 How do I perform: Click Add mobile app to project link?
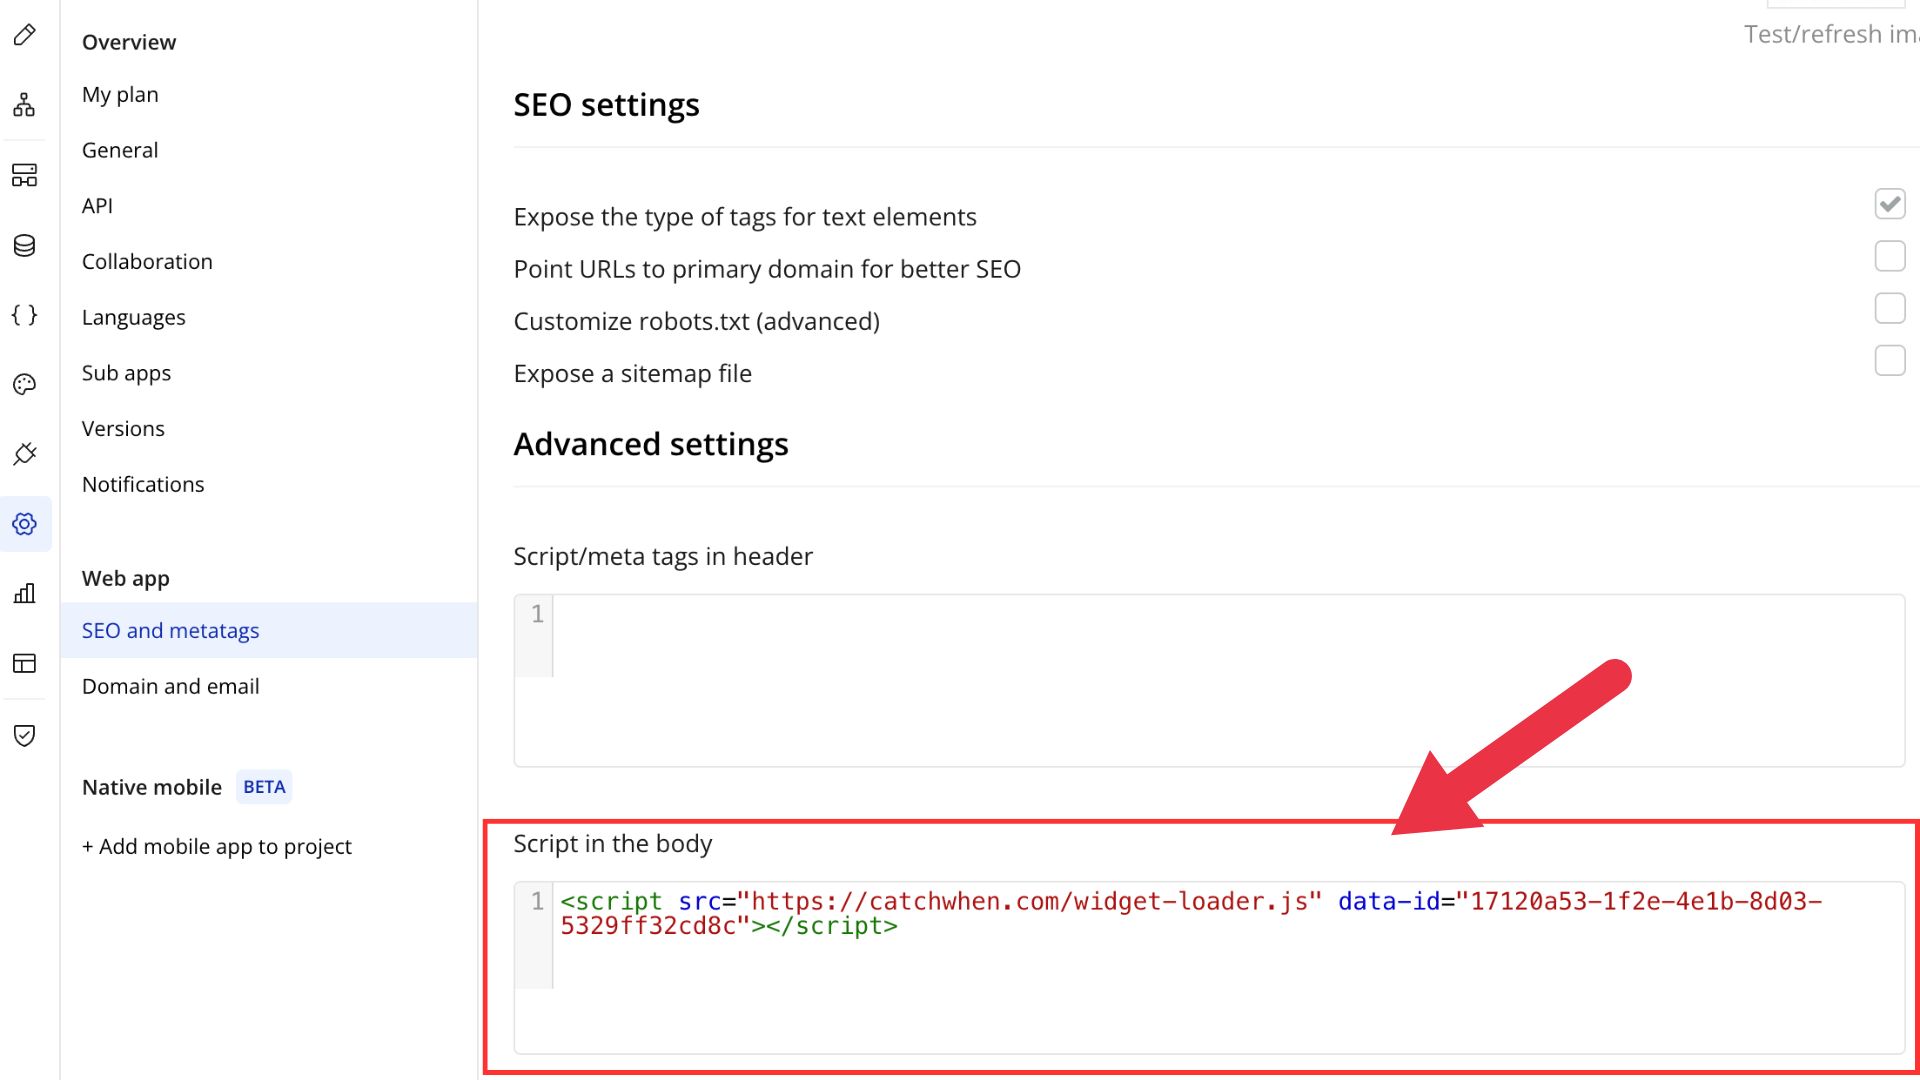pyautogui.click(x=217, y=847)
